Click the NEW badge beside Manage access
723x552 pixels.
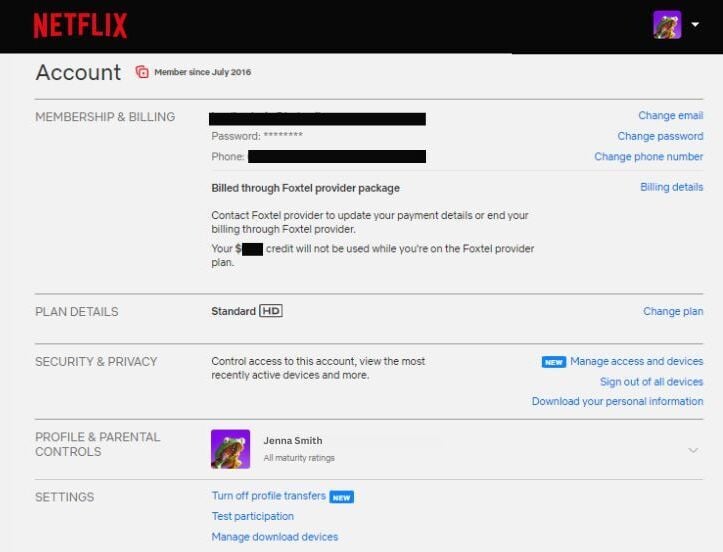coord(554,362)
